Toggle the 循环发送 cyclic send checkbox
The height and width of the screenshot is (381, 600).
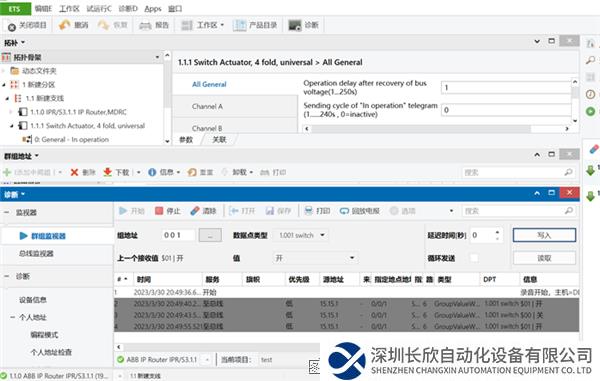pyautogui.click(x=474, y=258)
